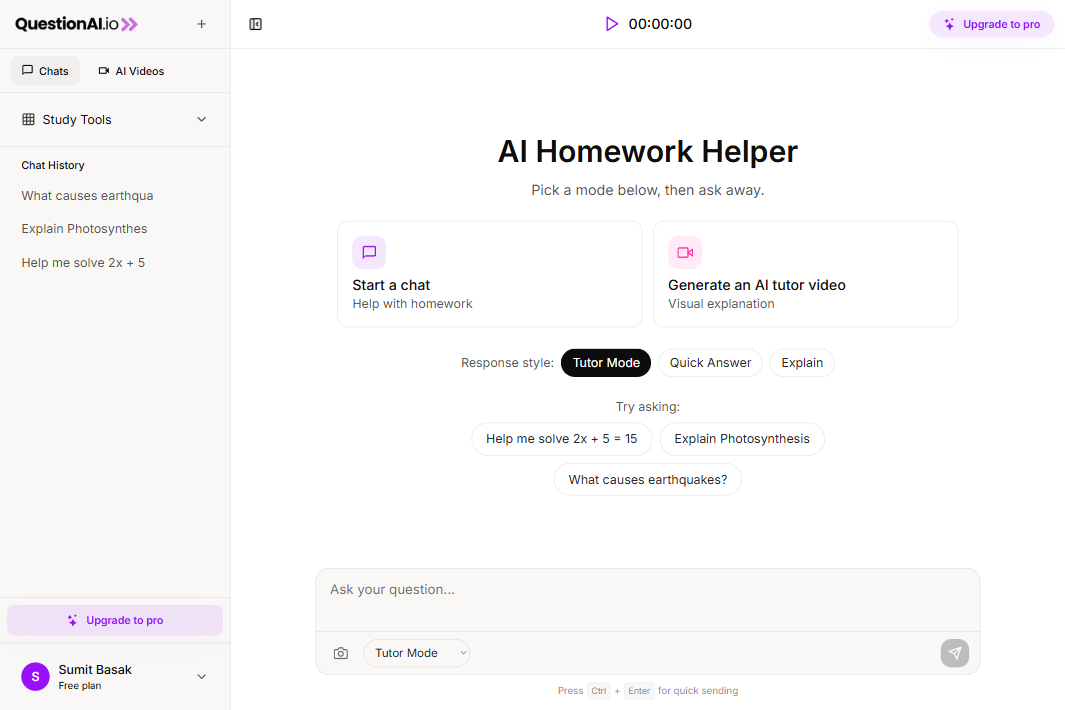Click the header upgrade sparkle icon
Viewport: 1065px width, 710px height.
(950, 24)
